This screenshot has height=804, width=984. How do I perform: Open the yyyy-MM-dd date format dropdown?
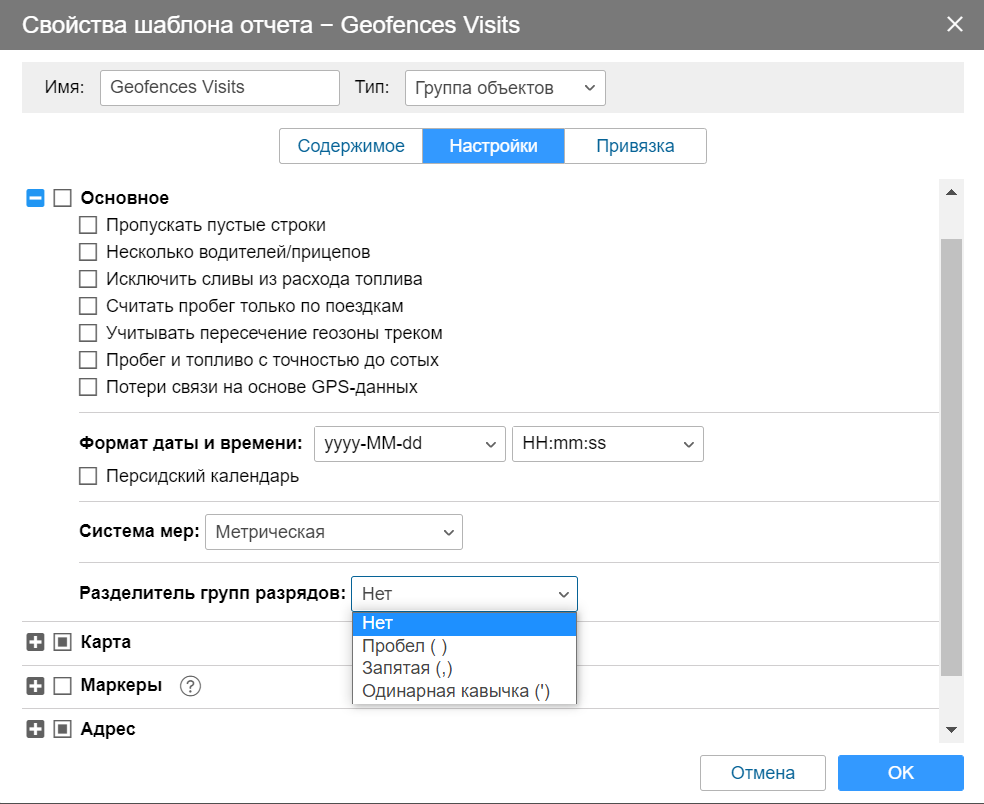pyautogui.click(x=409, y=444)
